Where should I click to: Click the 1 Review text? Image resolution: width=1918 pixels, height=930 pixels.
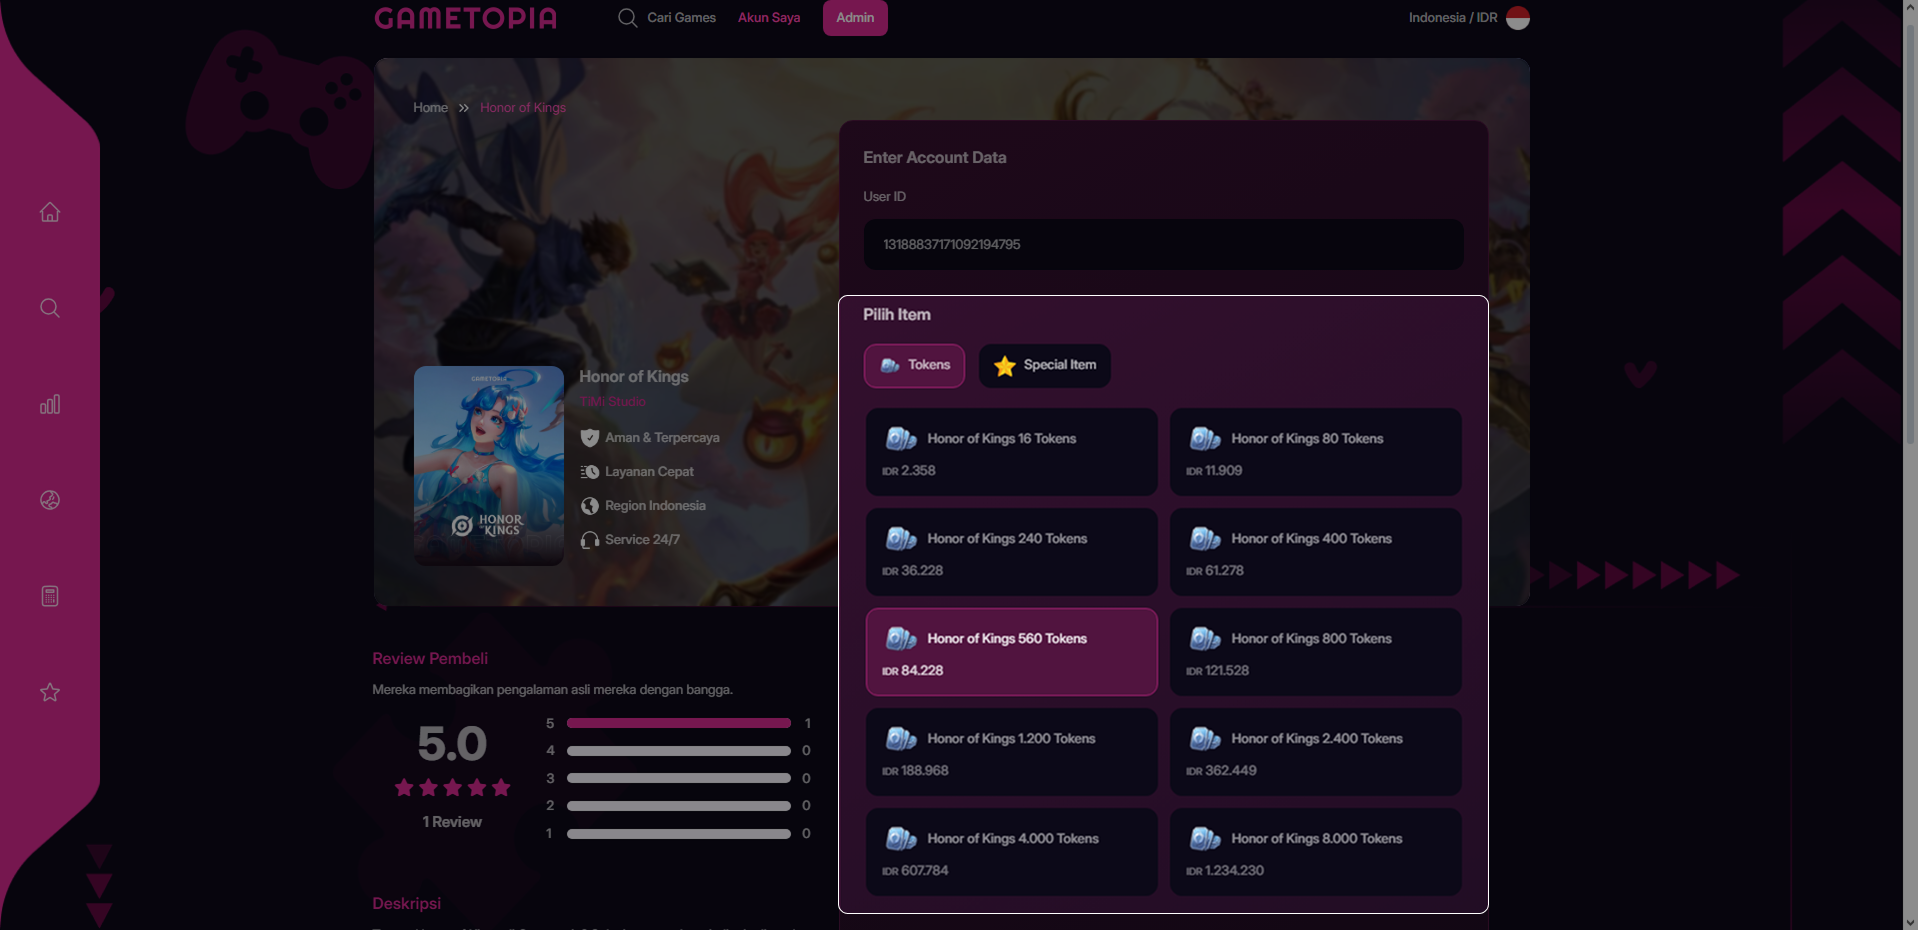click(x=452, y=822)
